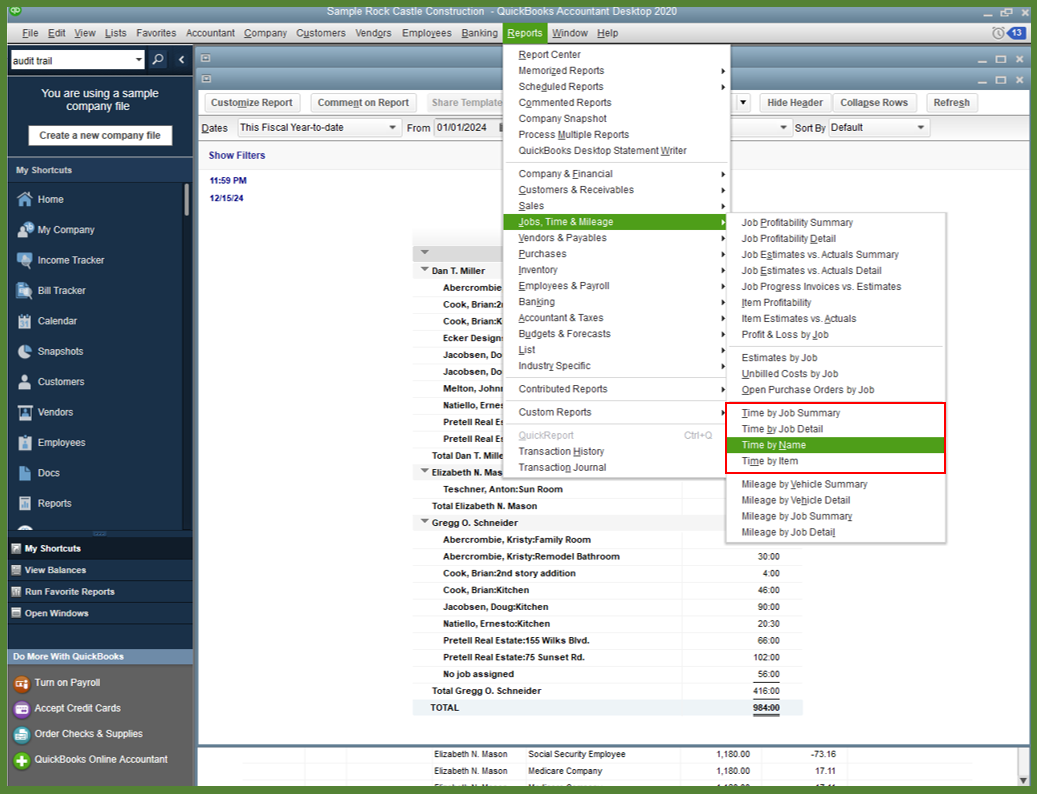Click the search input field
The width and height of the screenshot is (1037, 794).
point(72,60)
